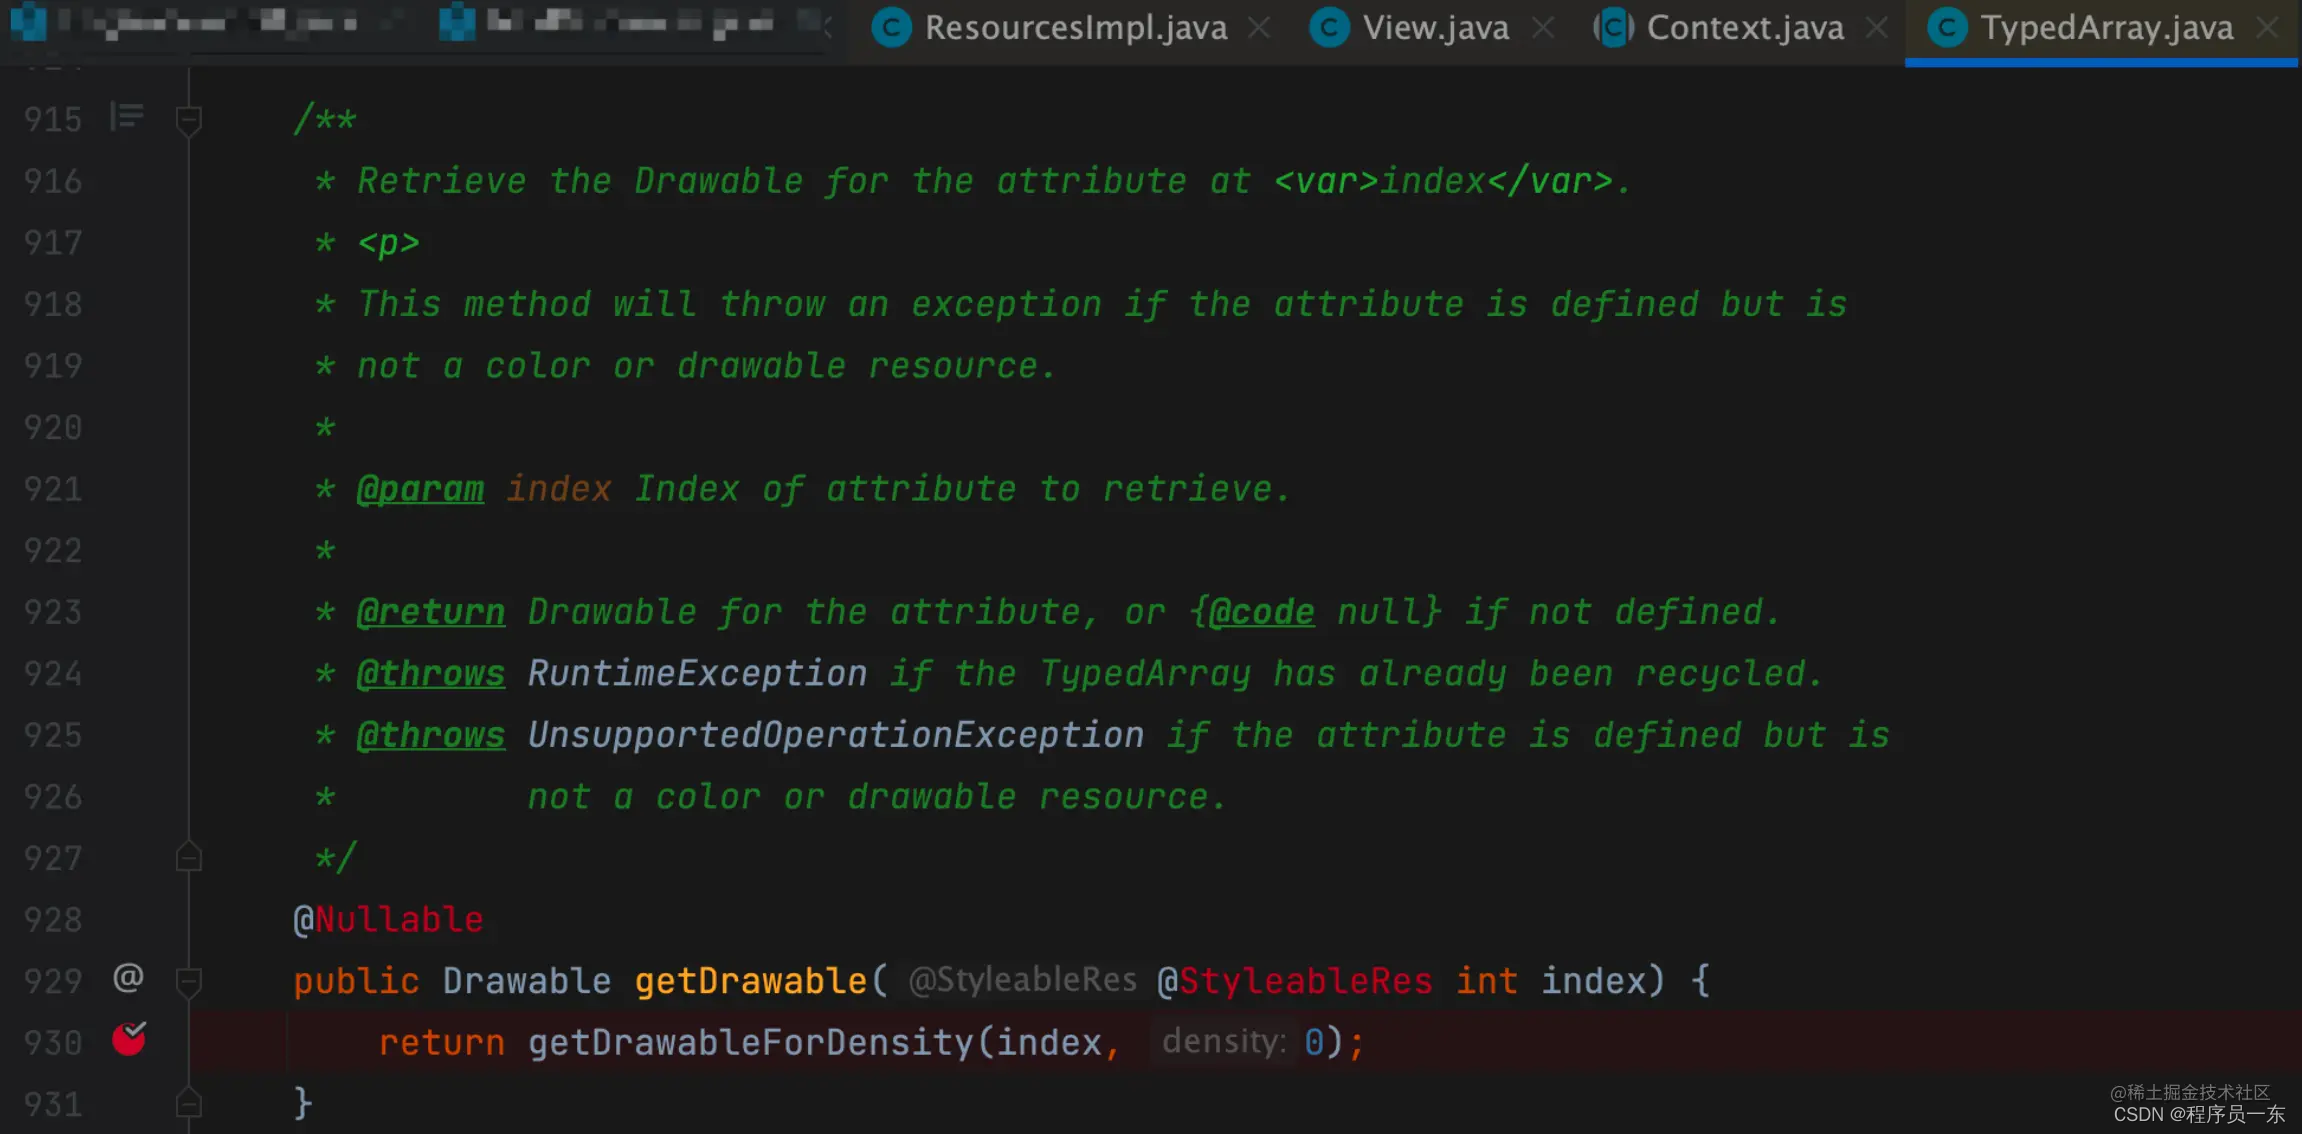Click the @param tag link in Javadoc
The width and height of the screenshot is (2302, 1134).
pos(420,489)
